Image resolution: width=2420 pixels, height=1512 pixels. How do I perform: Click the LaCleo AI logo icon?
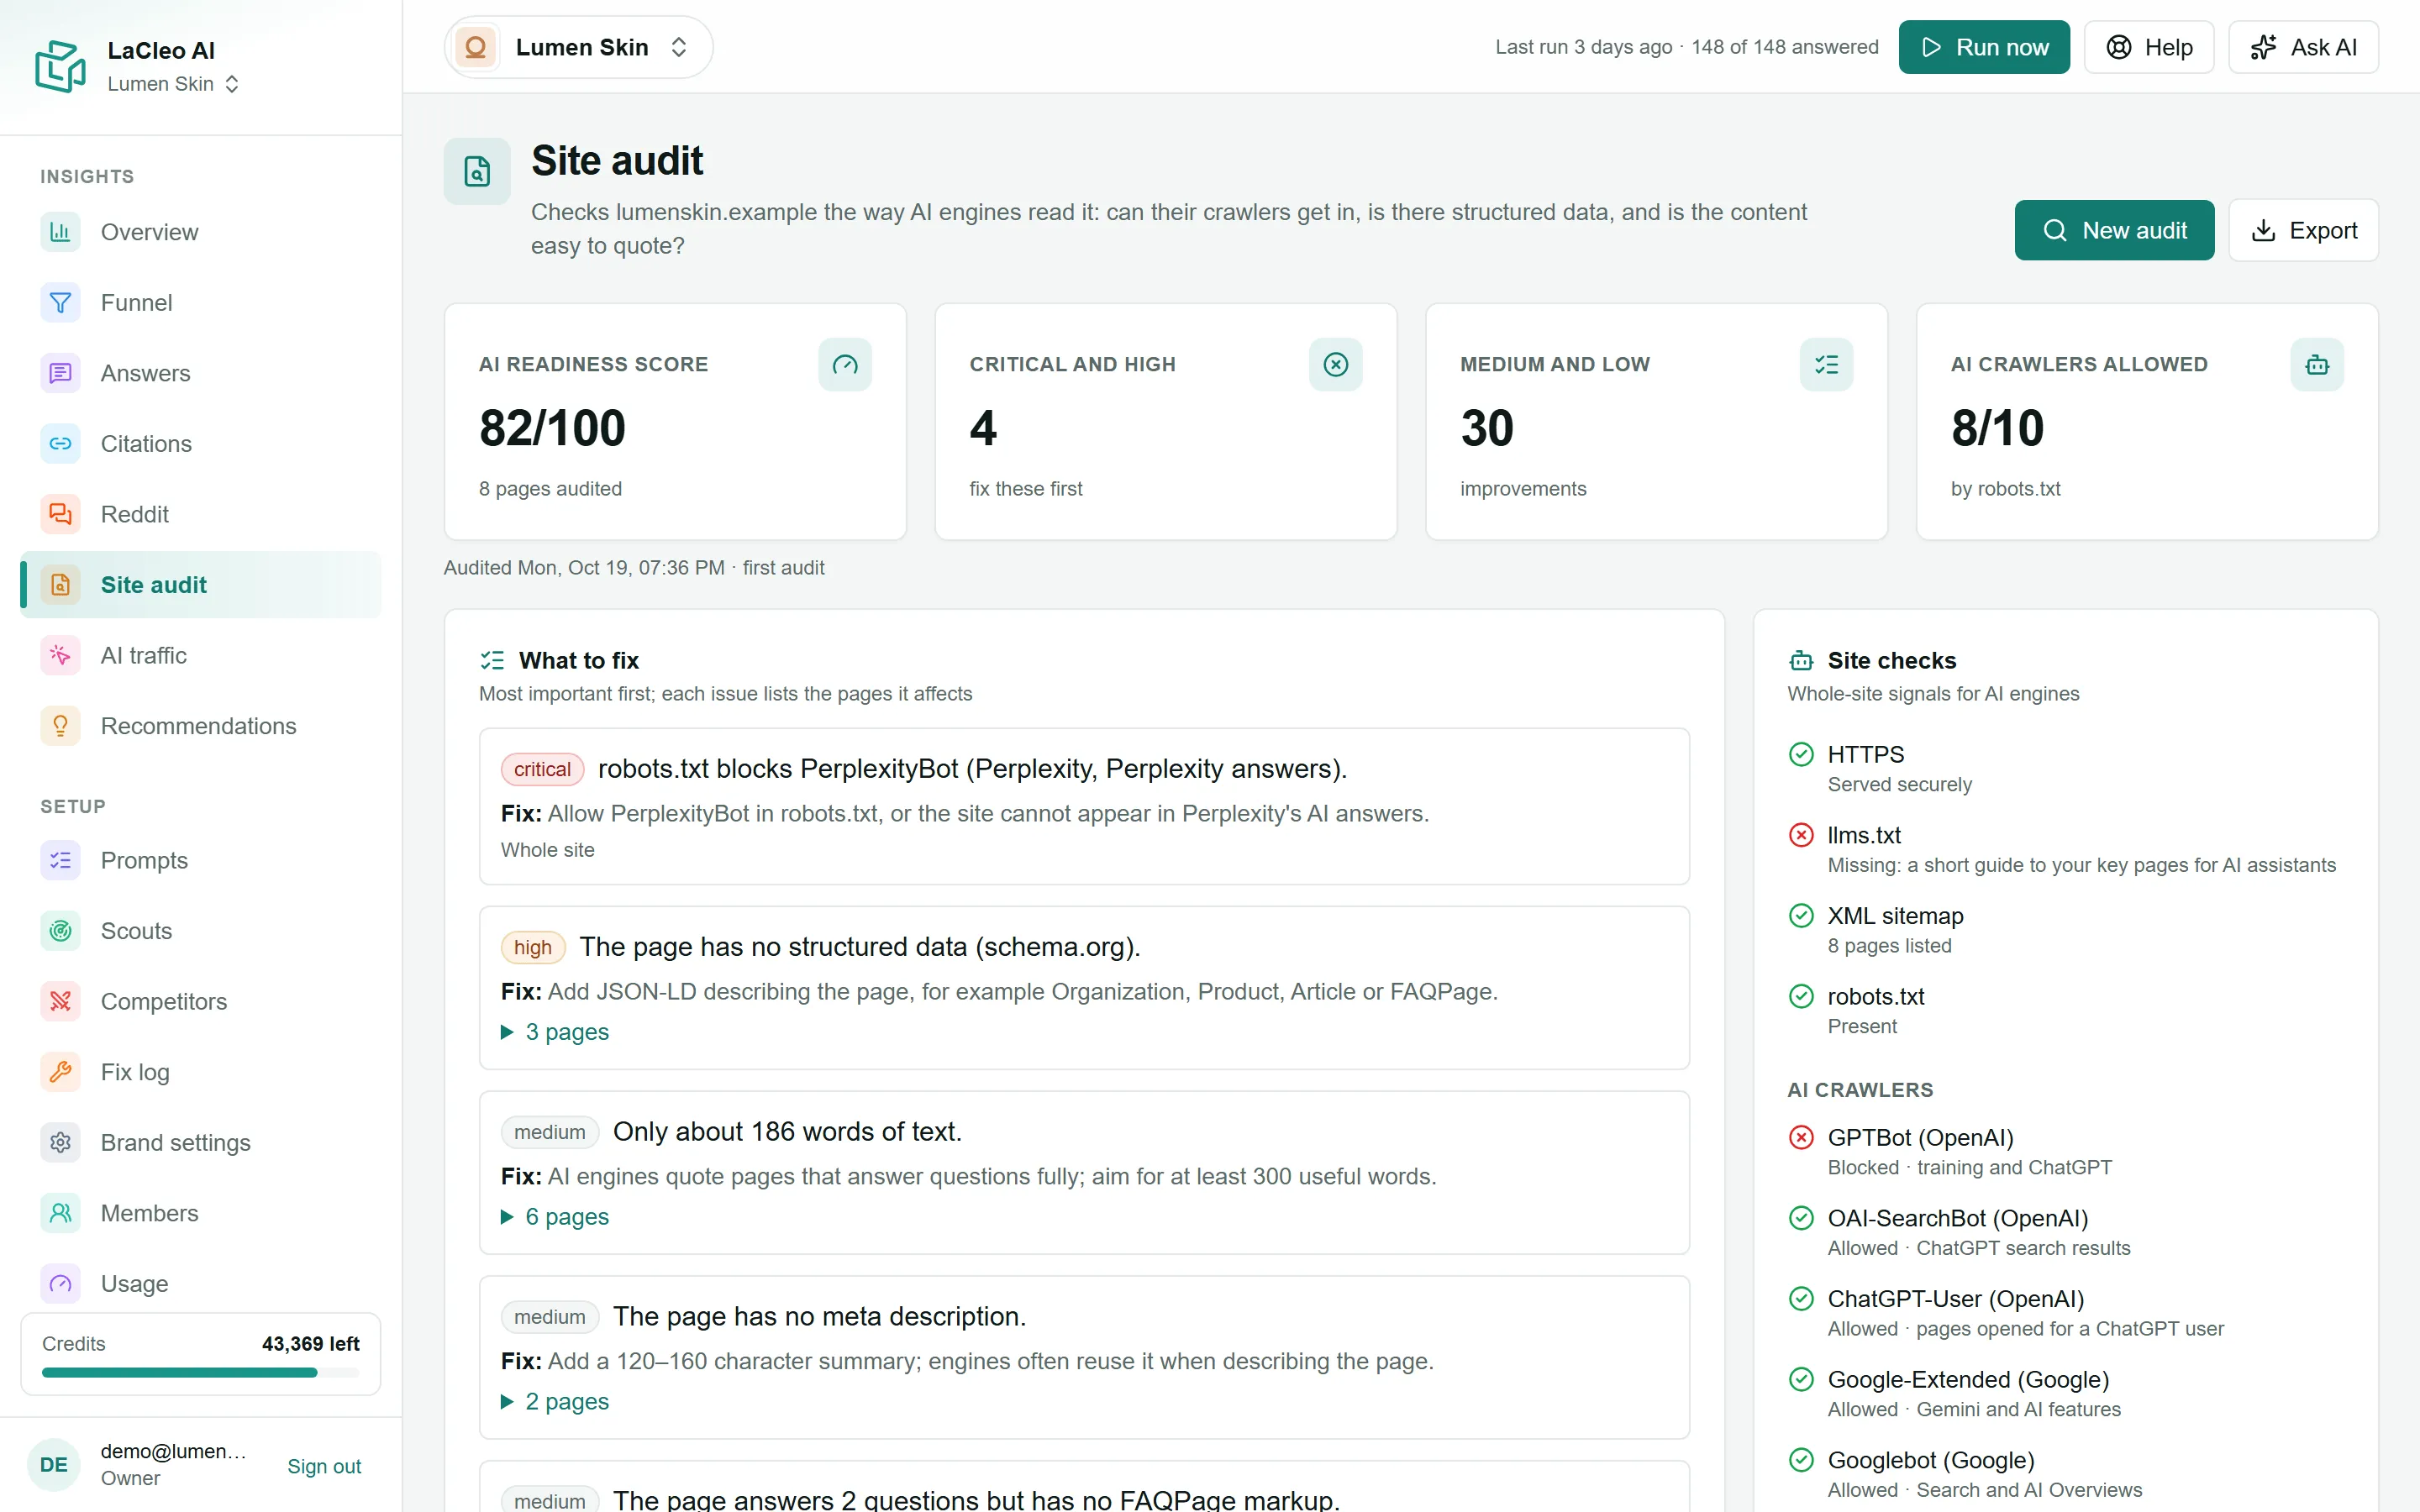point(60,66)
